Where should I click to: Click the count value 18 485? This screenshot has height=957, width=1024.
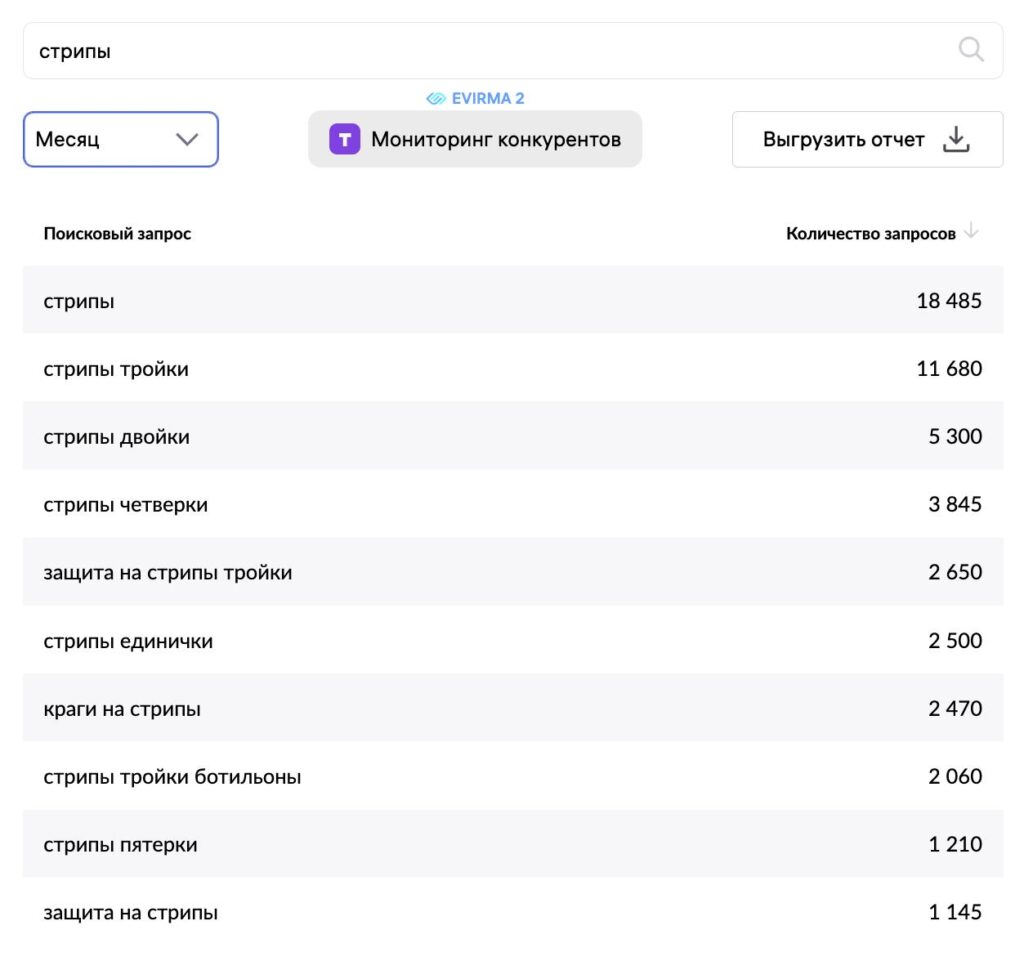[949, 300]
